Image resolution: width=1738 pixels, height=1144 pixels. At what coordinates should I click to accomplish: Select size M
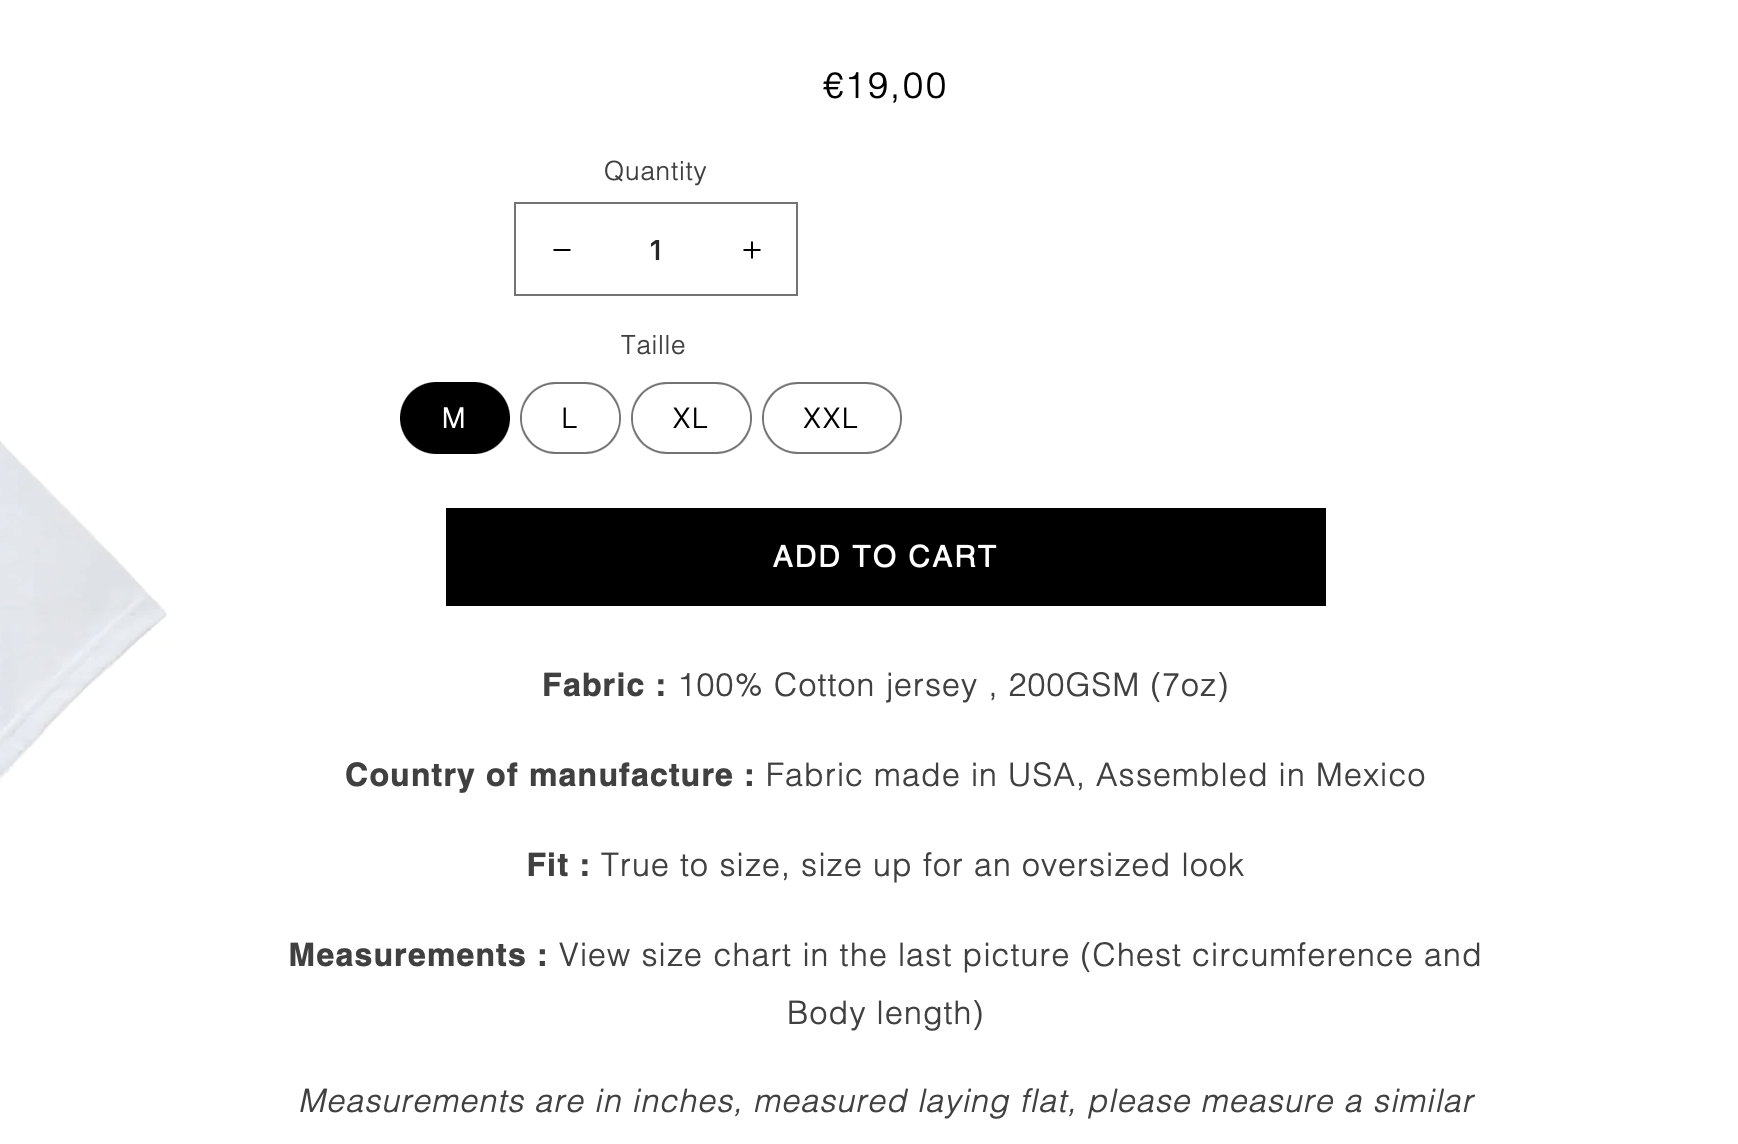[x=454, y=418]
